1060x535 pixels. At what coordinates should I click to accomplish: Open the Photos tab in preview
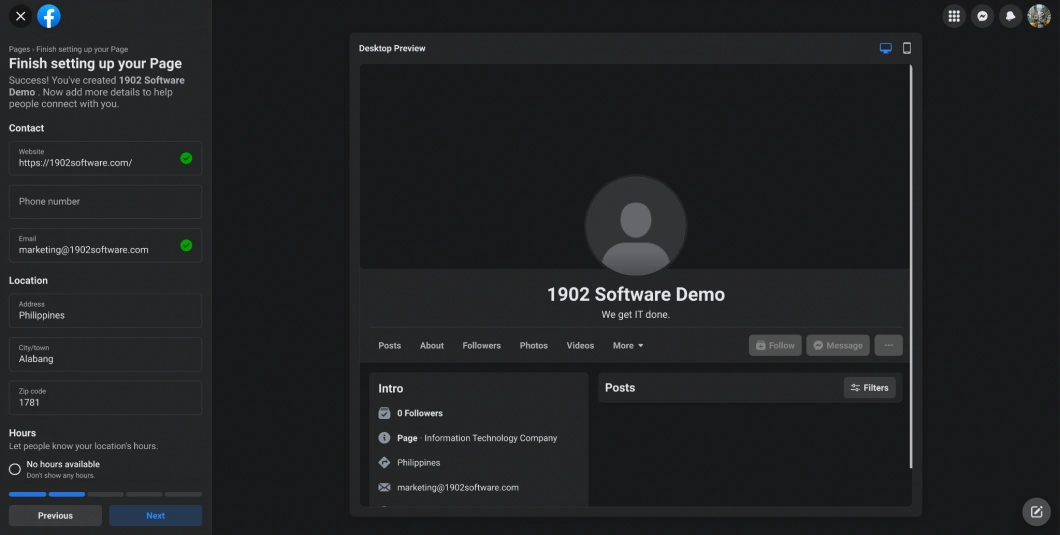[533, 346]
